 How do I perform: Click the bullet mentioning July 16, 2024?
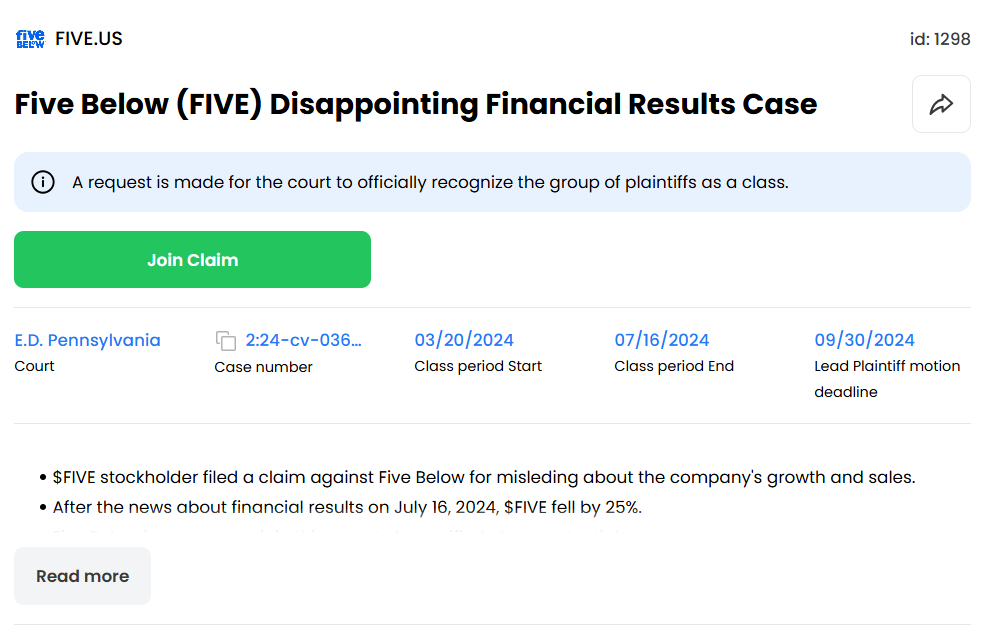click(347, 507)
